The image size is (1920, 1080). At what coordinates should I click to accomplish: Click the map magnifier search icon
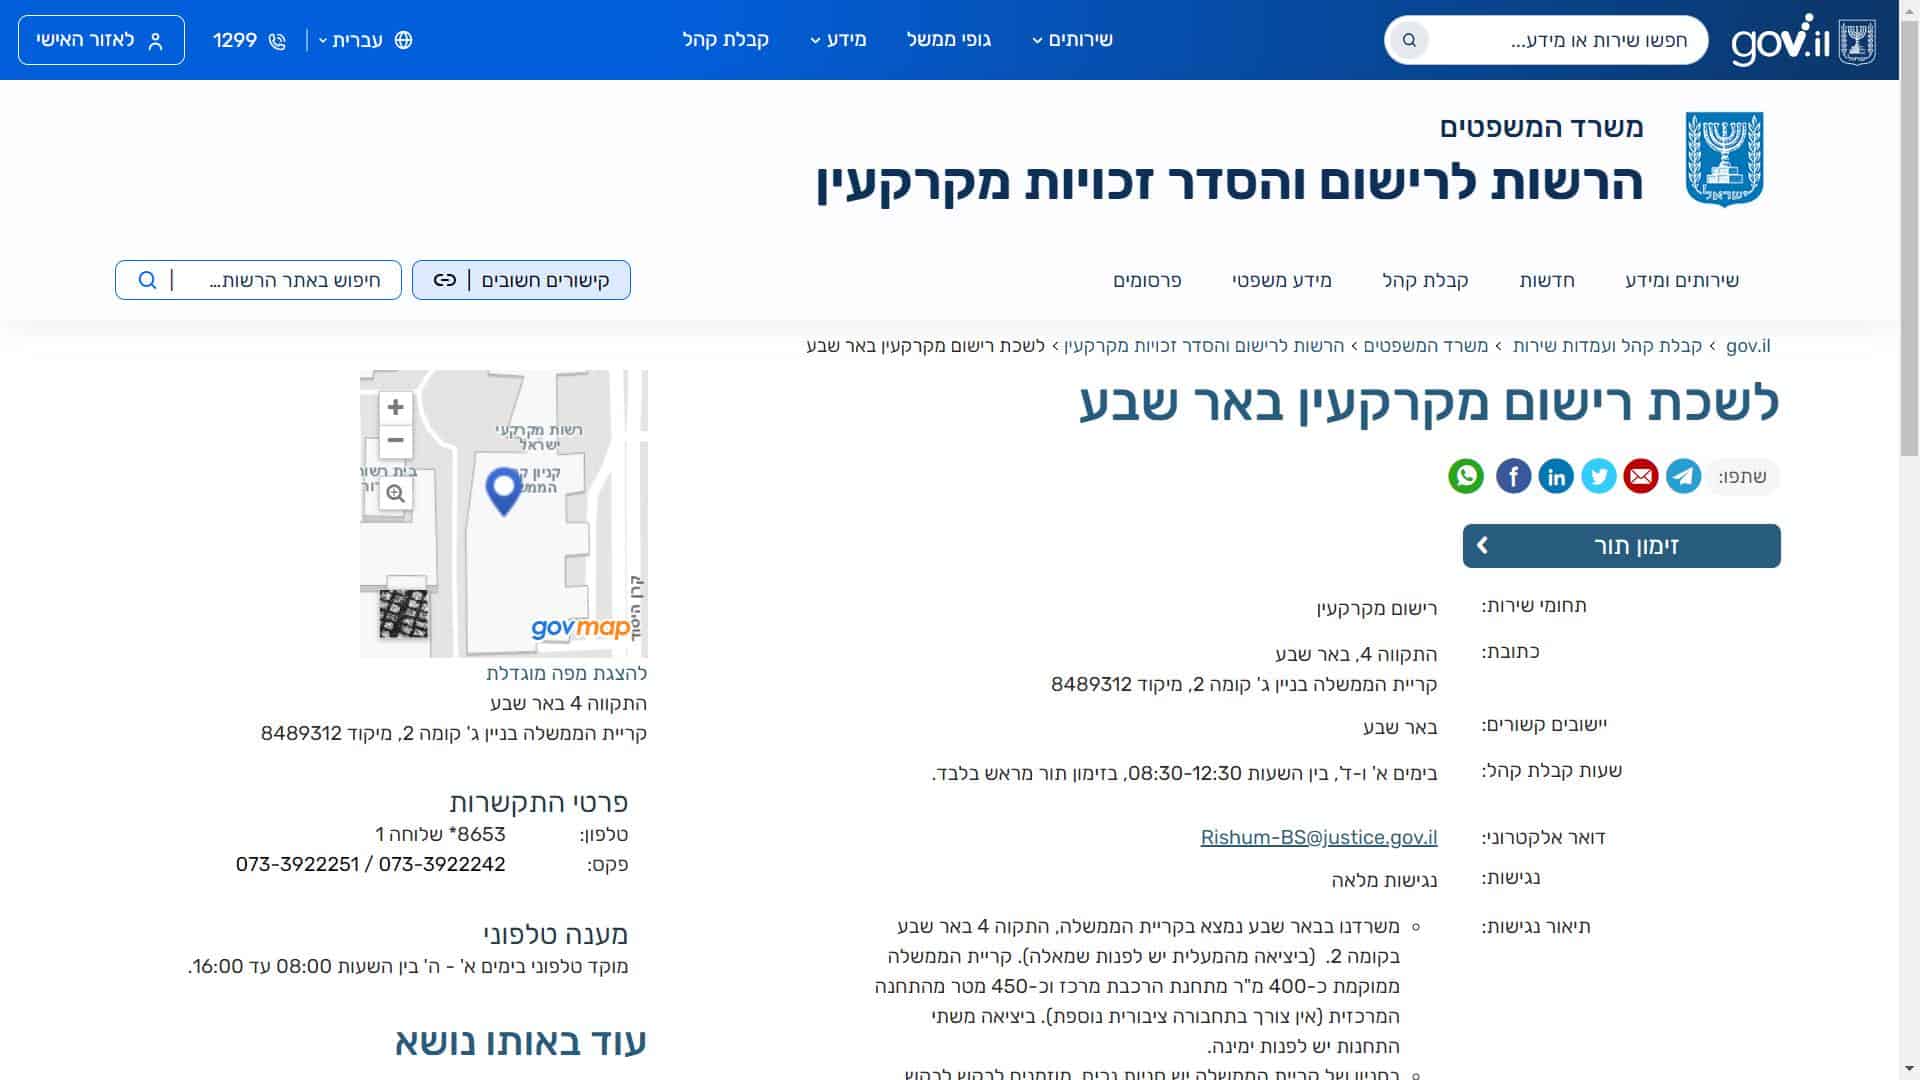point(396,493)
